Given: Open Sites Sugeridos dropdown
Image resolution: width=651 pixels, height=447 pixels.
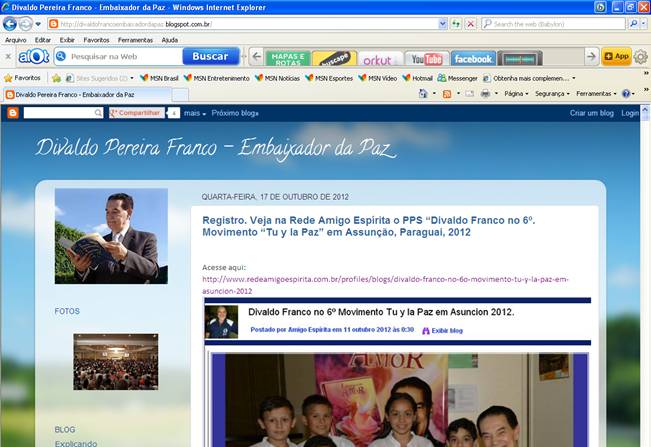Looking at the screenshot, I should click(x=100, y=78).
